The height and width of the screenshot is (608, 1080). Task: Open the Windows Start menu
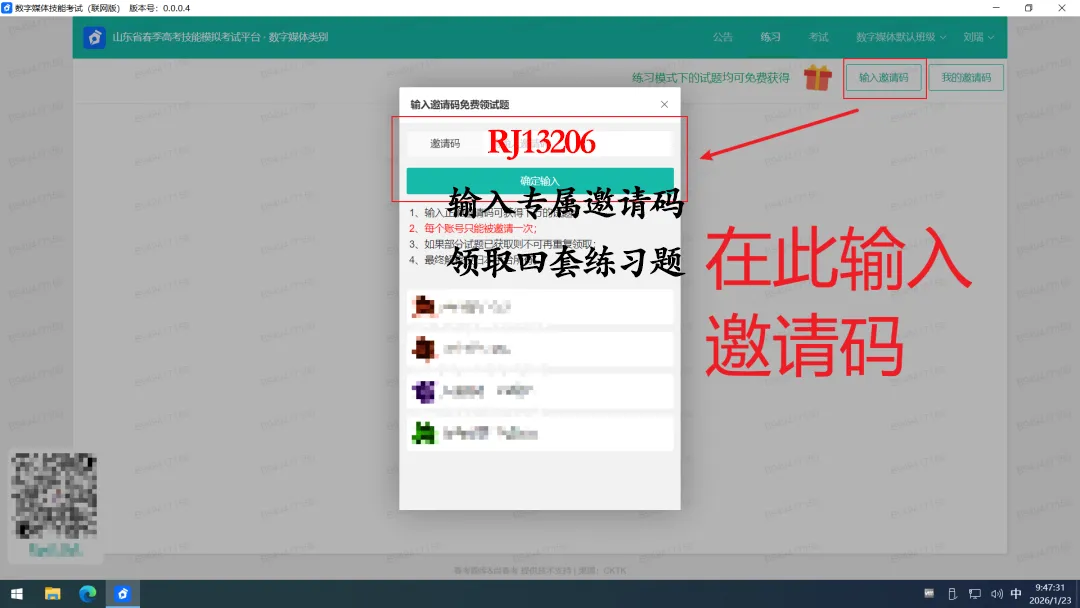pyautogui.click(x=17, y=594)
